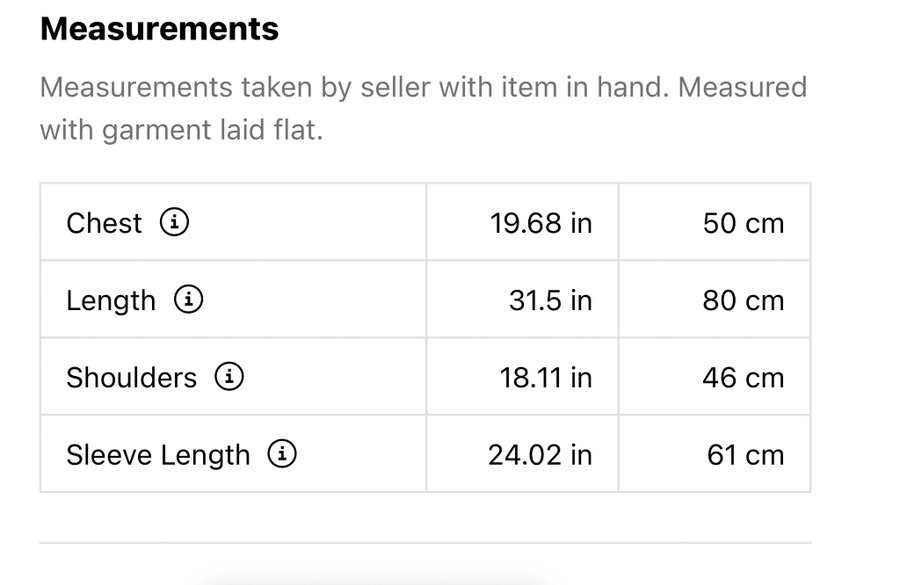Viewport: 900px width, 585px height.
Task: Select the 18.11 in shoulders value
Action: (545, 378)
